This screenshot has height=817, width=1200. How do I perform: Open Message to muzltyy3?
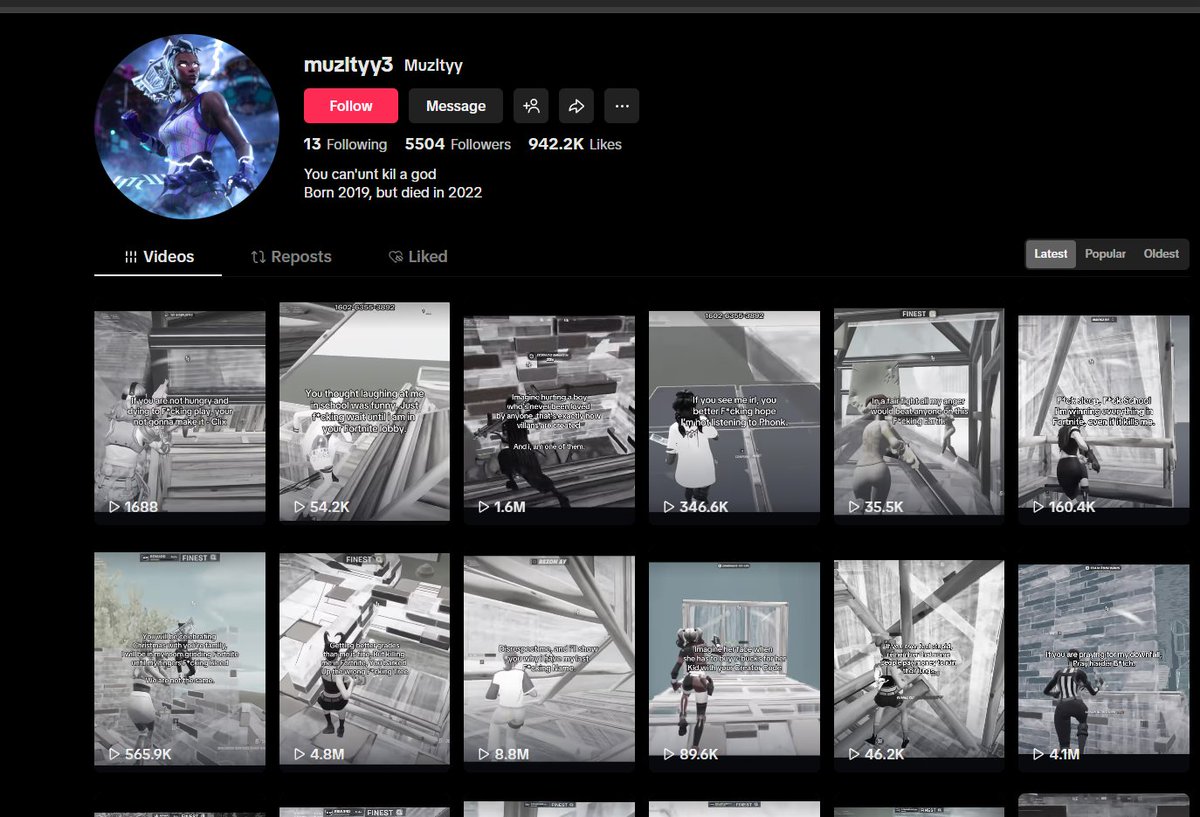456,106
